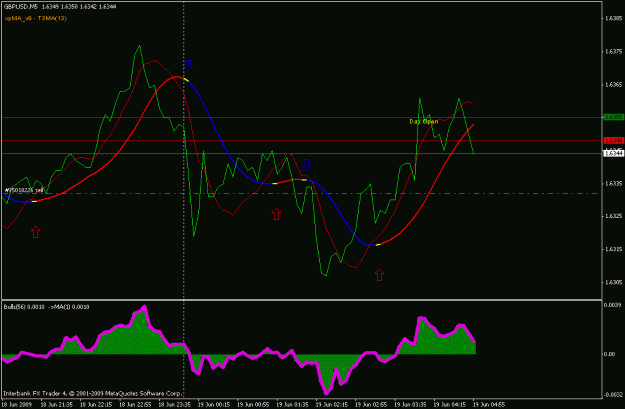Click the 0.00 indicator scale value
Screen dimensions: 625x409
point(610,354)
